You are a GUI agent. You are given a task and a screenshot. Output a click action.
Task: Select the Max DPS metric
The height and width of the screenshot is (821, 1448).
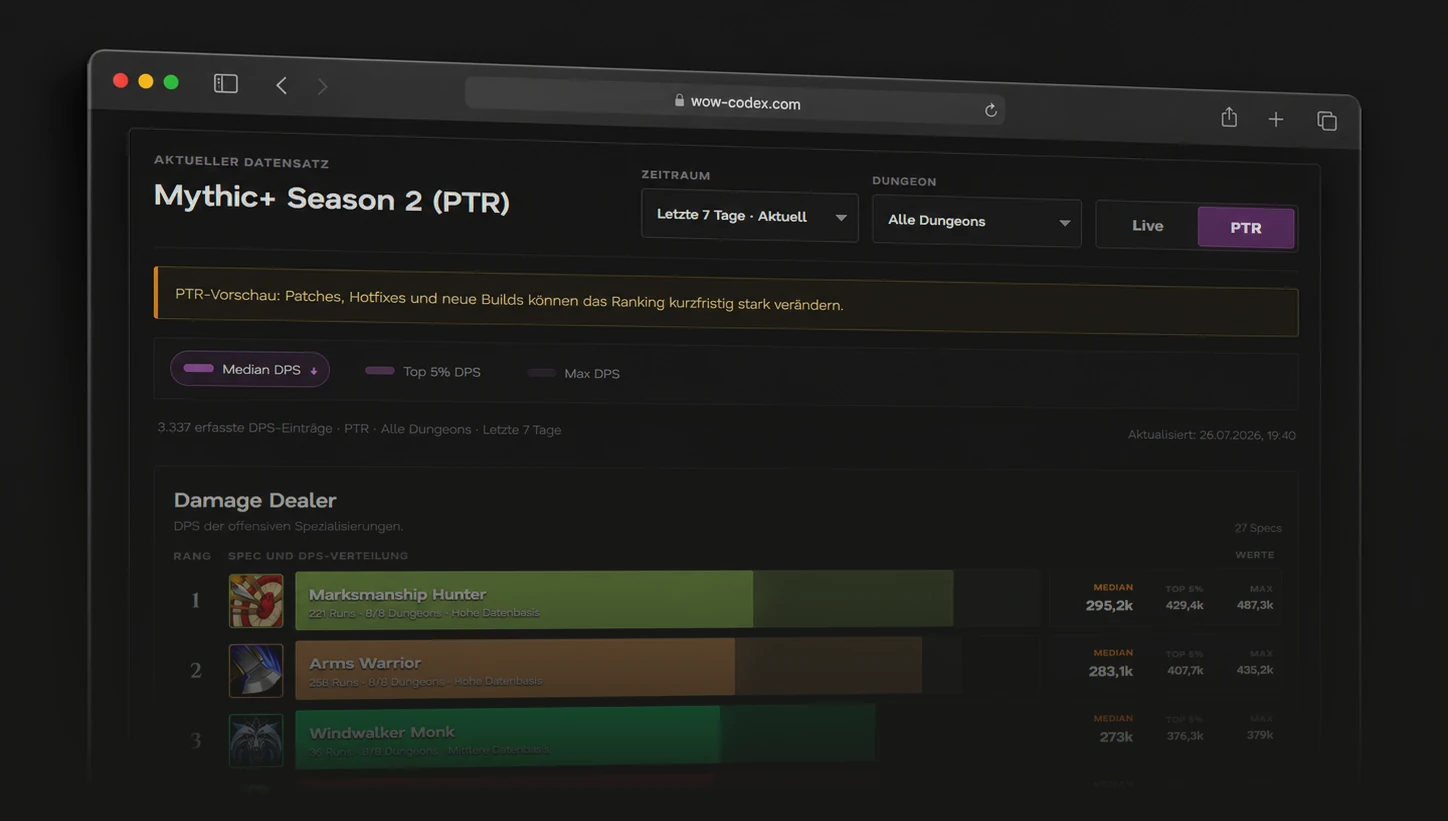pyautogui.click(x=575, y=373)
